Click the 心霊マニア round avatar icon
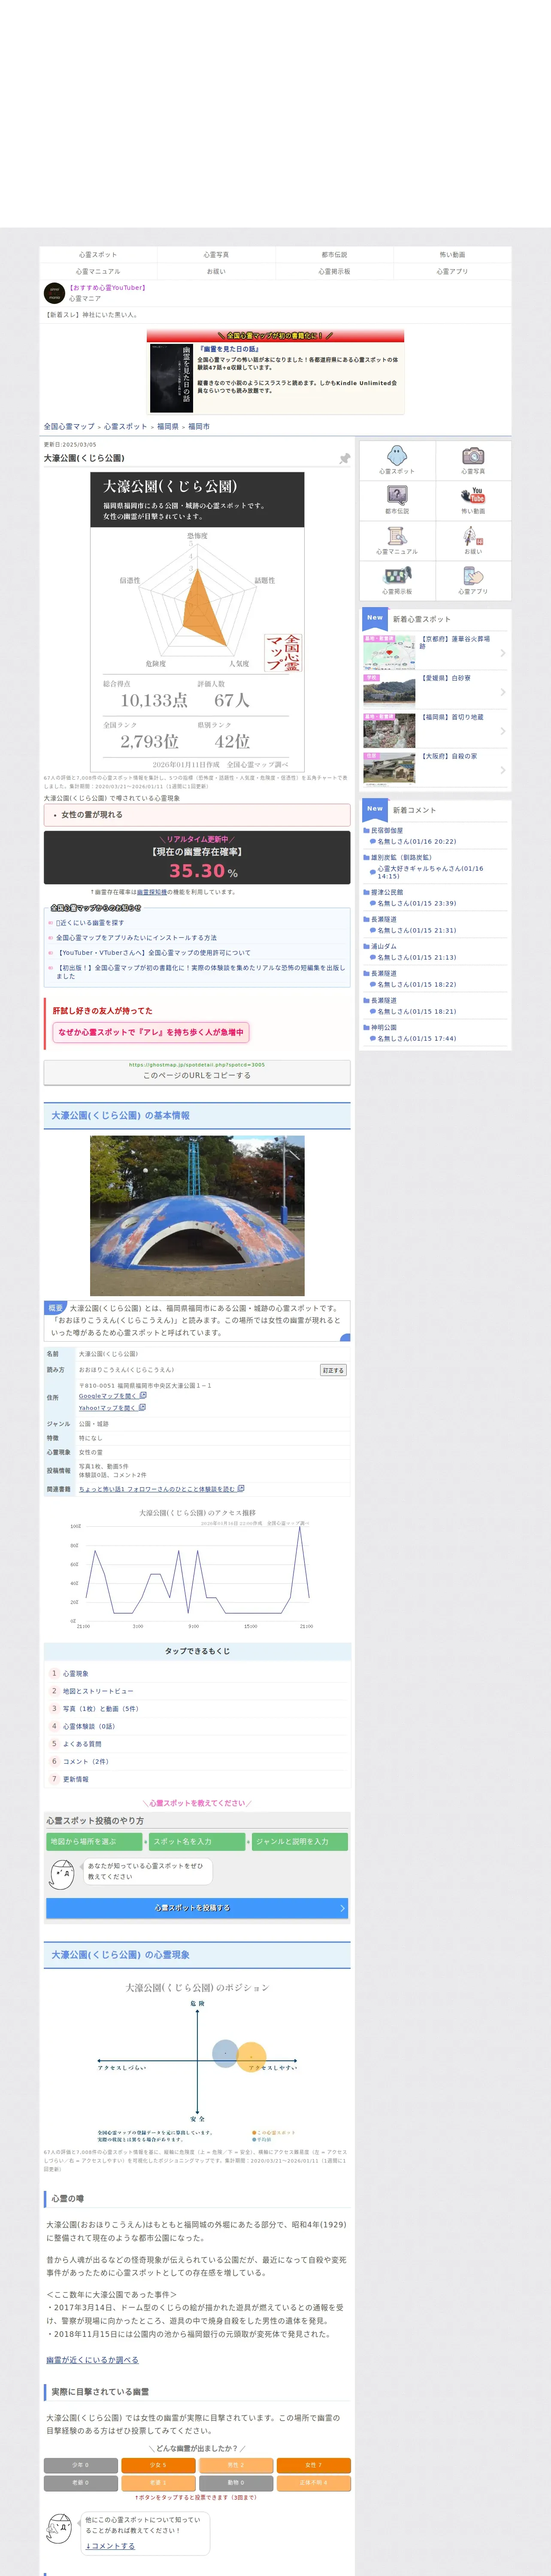 [x=55, y=293]
